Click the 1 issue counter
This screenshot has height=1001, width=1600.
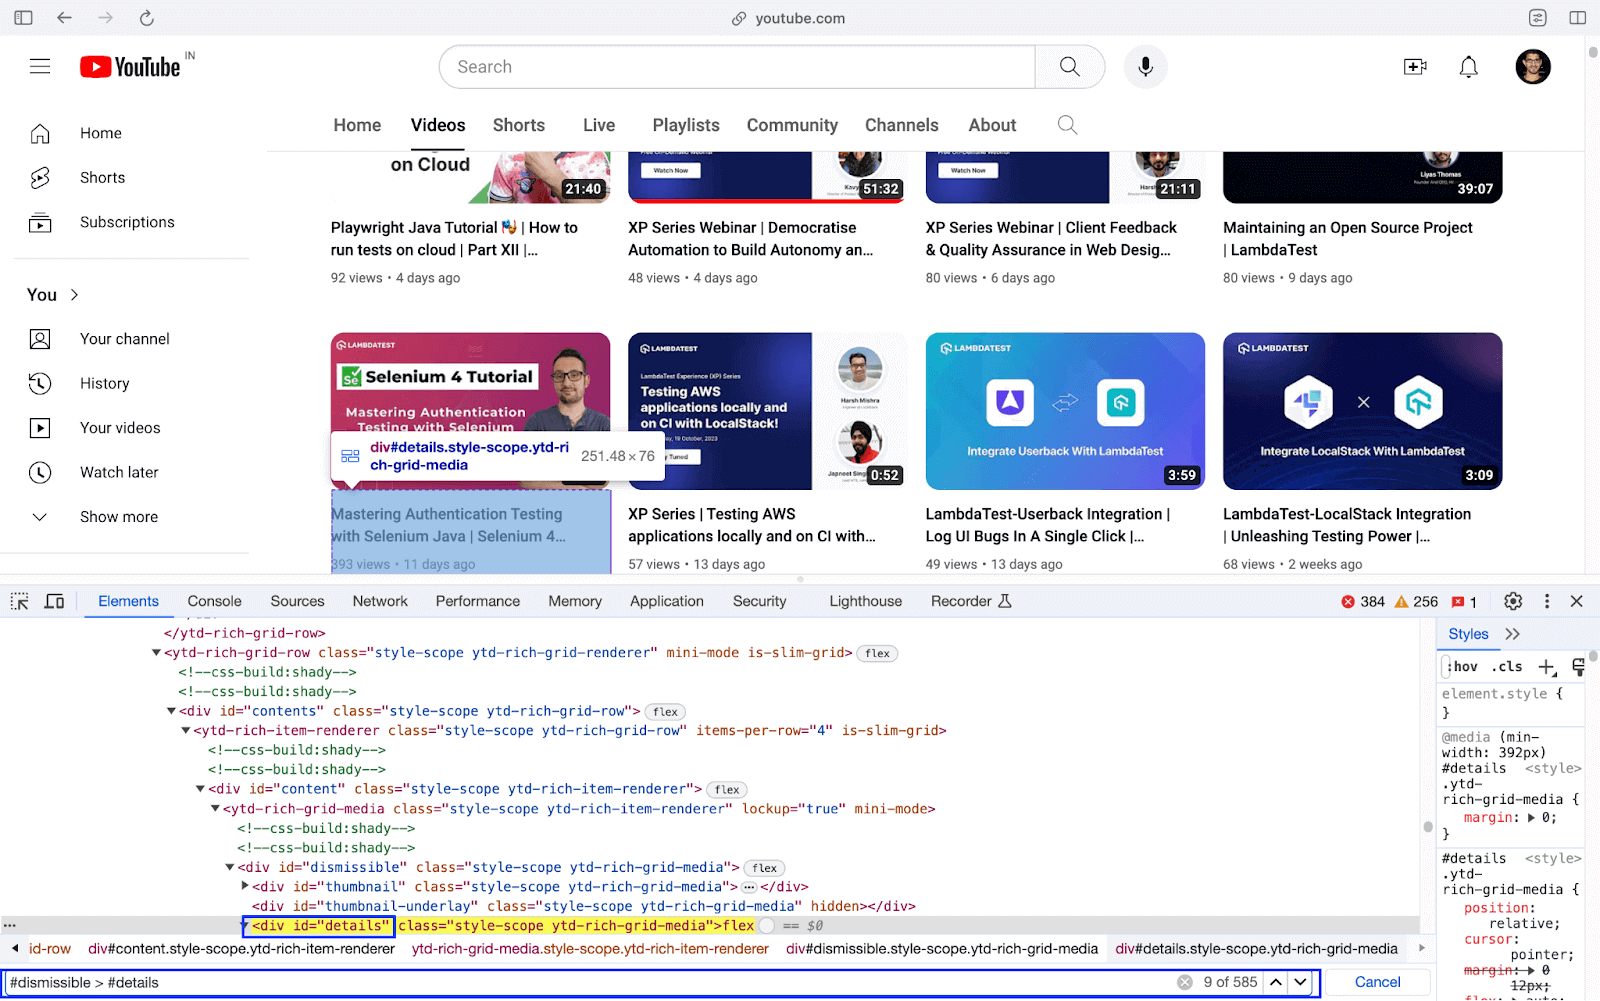click(1464, 601)
